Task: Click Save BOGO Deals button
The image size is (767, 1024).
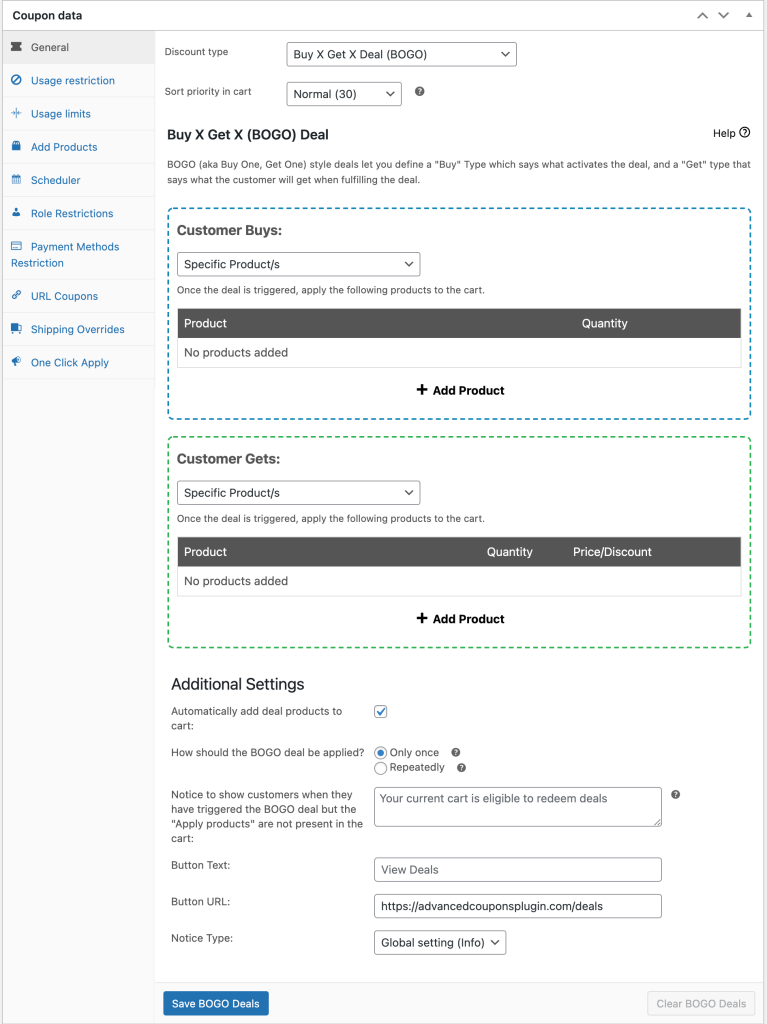Action: coord(215,1003)
